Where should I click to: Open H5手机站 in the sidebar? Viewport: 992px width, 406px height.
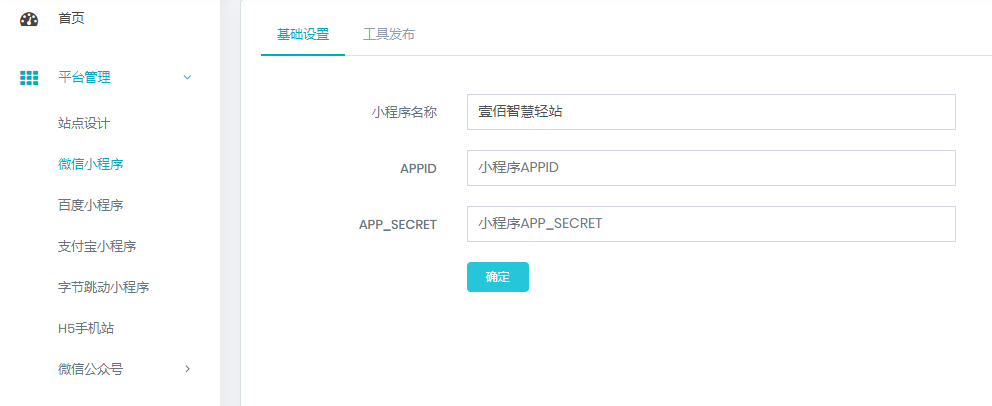pos(86,328)
